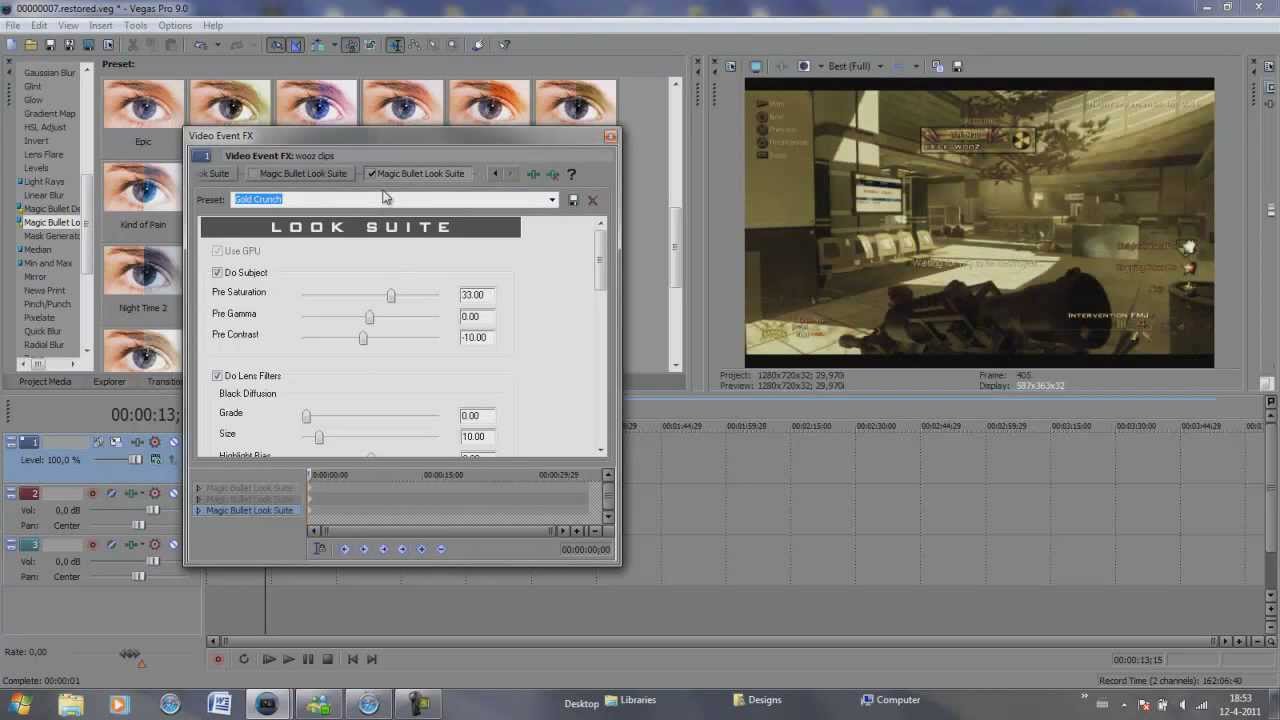Click the Video Preview on External Monitor icon
The image size is (1280, 720).
point(756,67)
